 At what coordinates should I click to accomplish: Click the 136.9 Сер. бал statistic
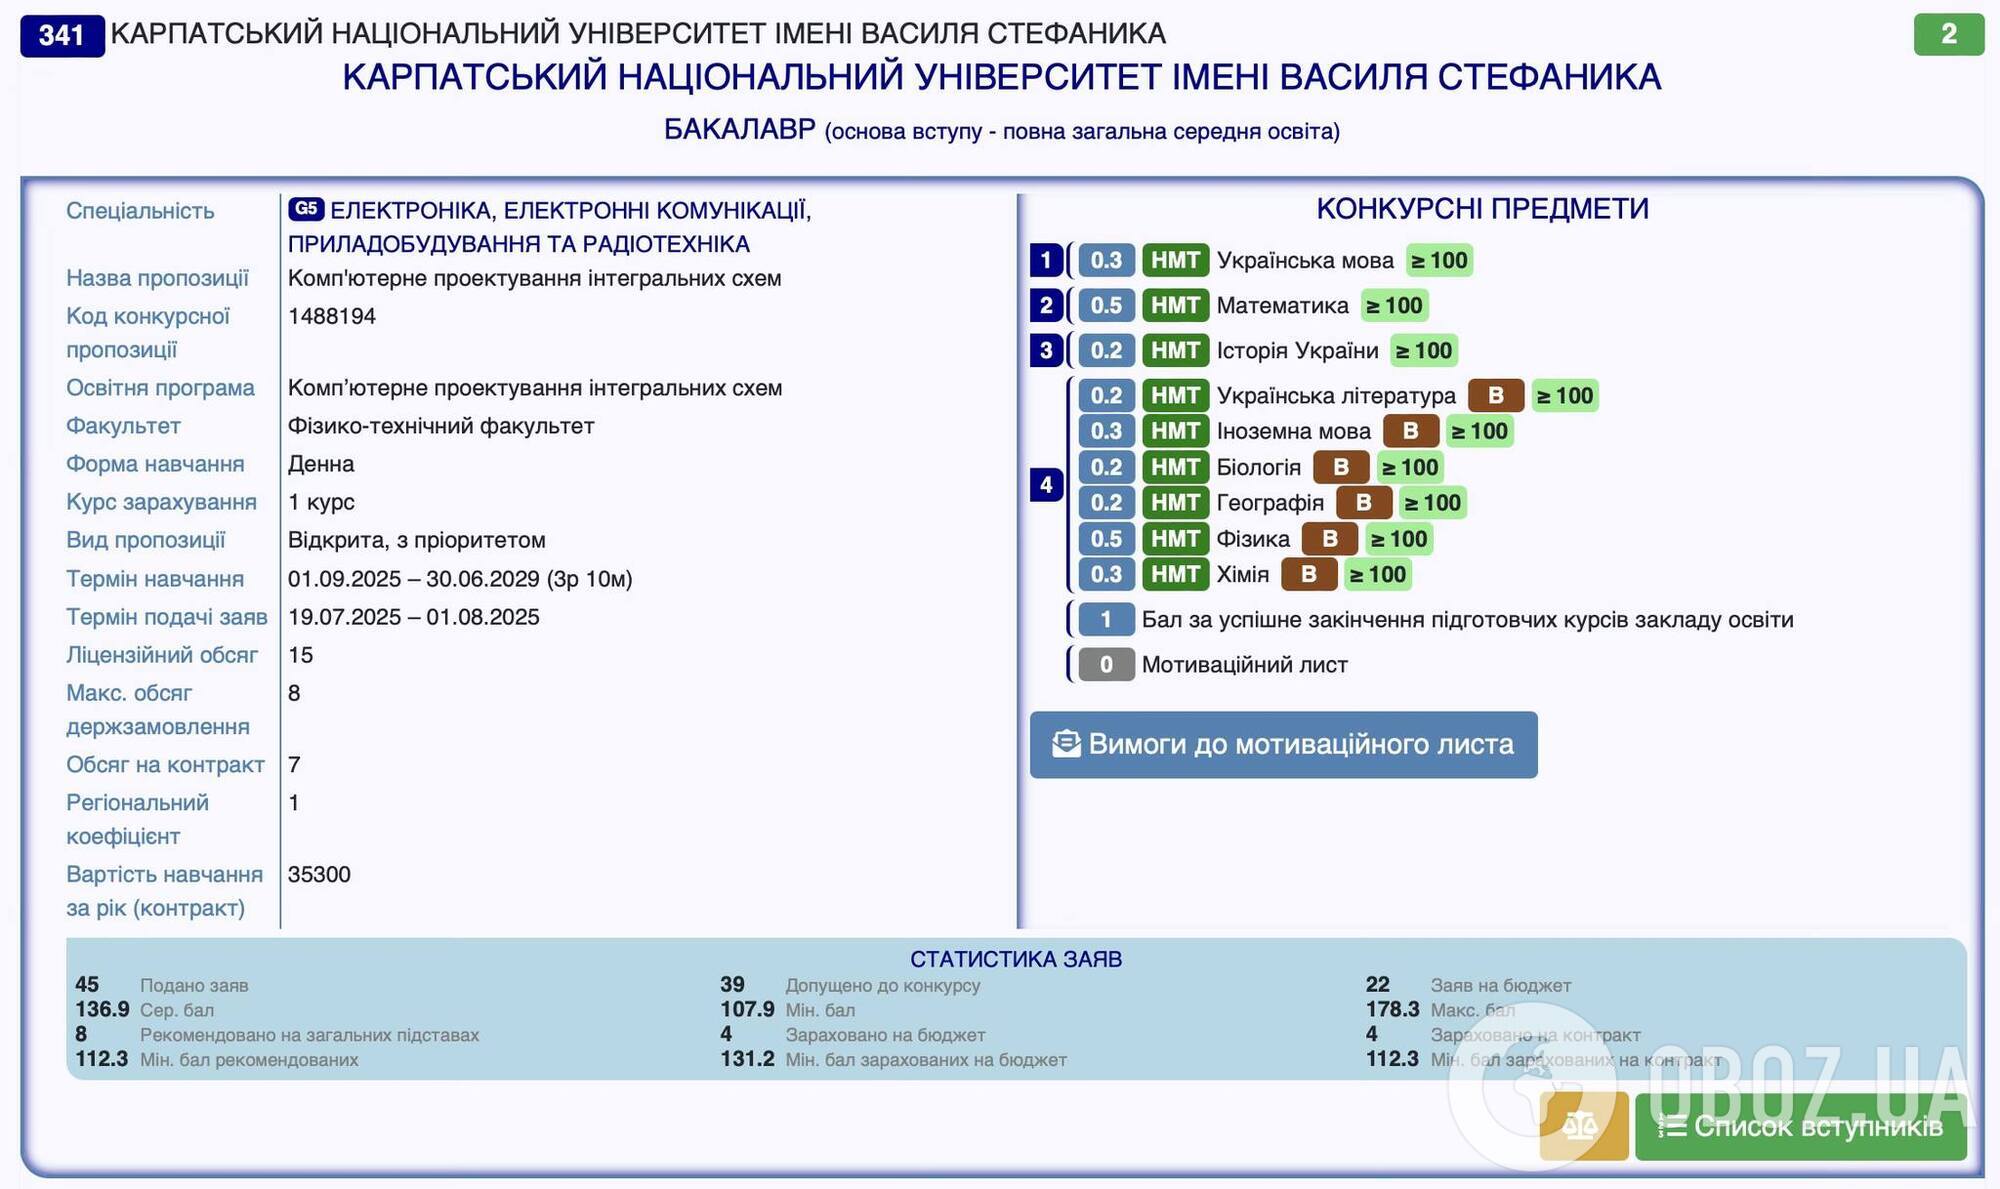pos(145,1010)
